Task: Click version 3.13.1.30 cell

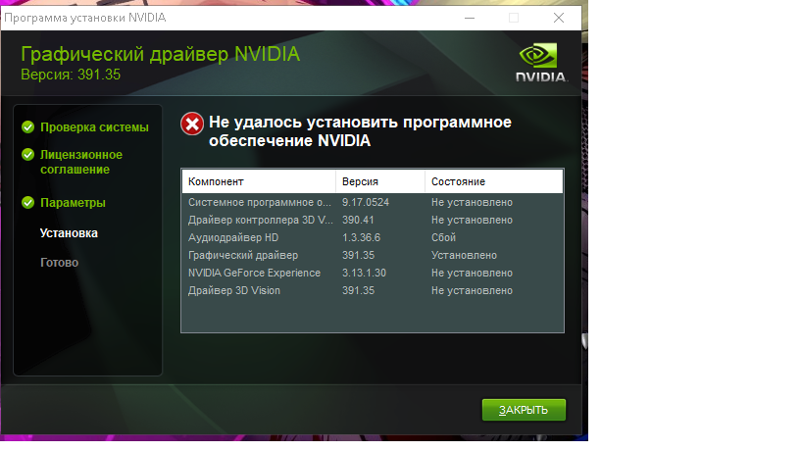Action: [364, 273]
